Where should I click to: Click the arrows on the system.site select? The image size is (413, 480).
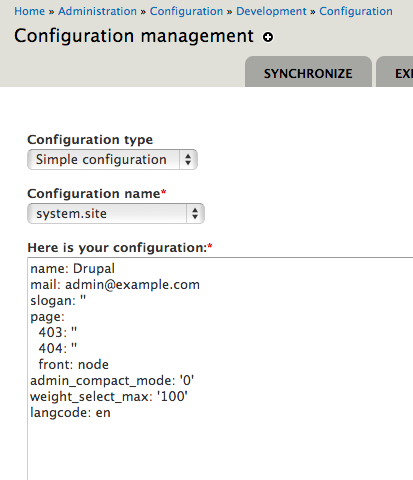(x=195, y=214)
